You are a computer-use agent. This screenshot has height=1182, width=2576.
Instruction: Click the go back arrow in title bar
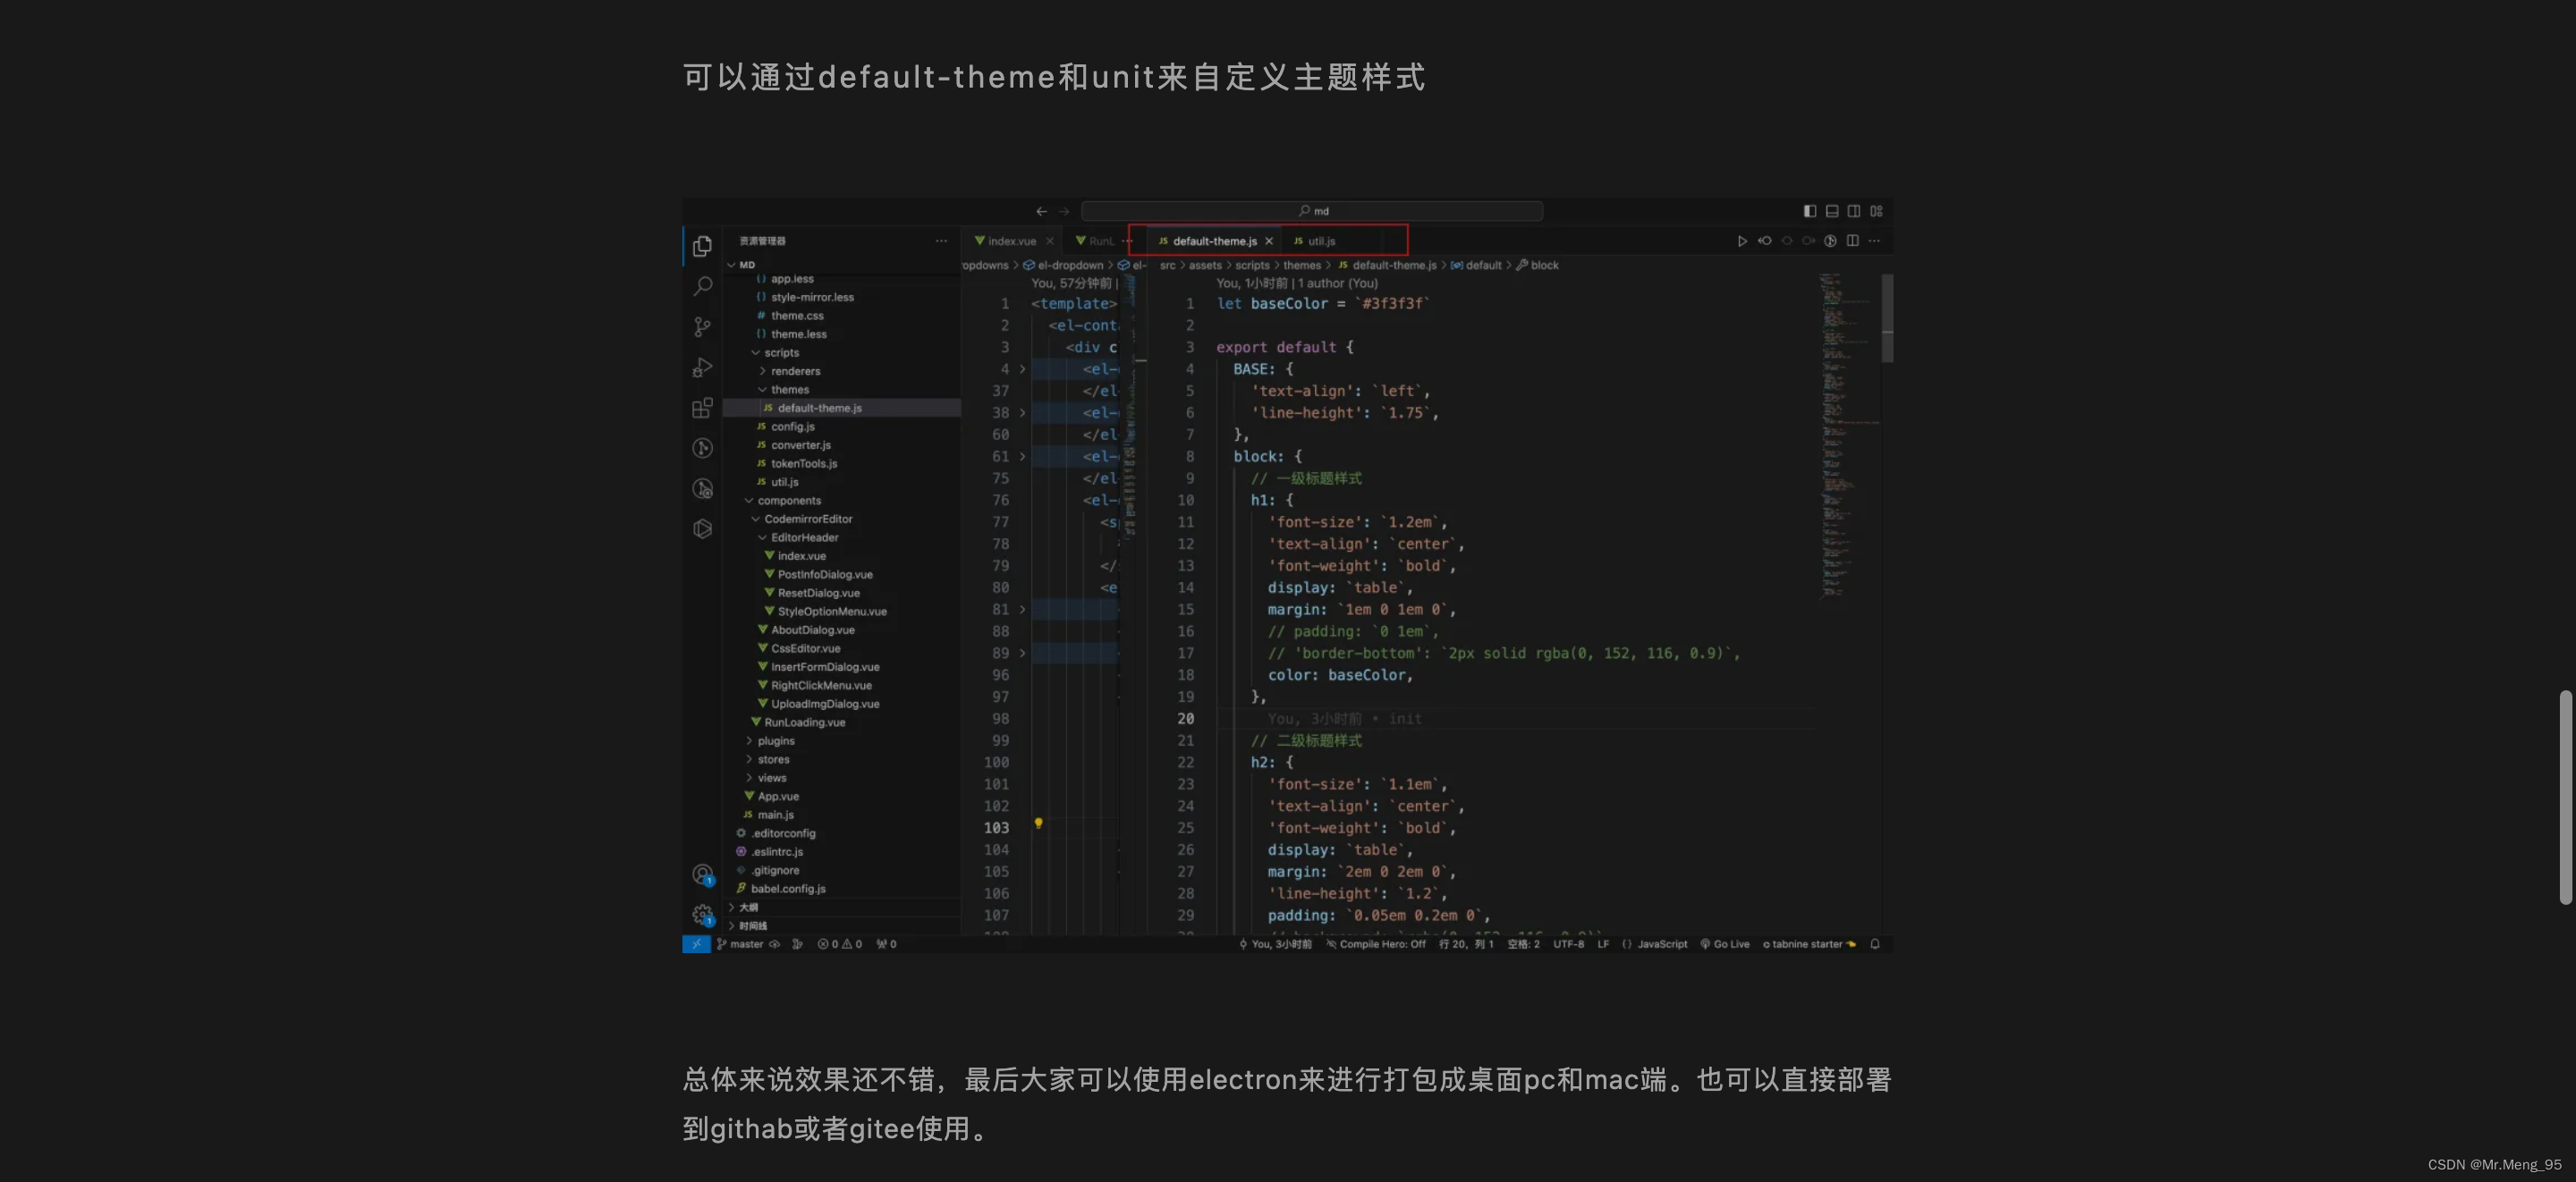pos(1041,211)
